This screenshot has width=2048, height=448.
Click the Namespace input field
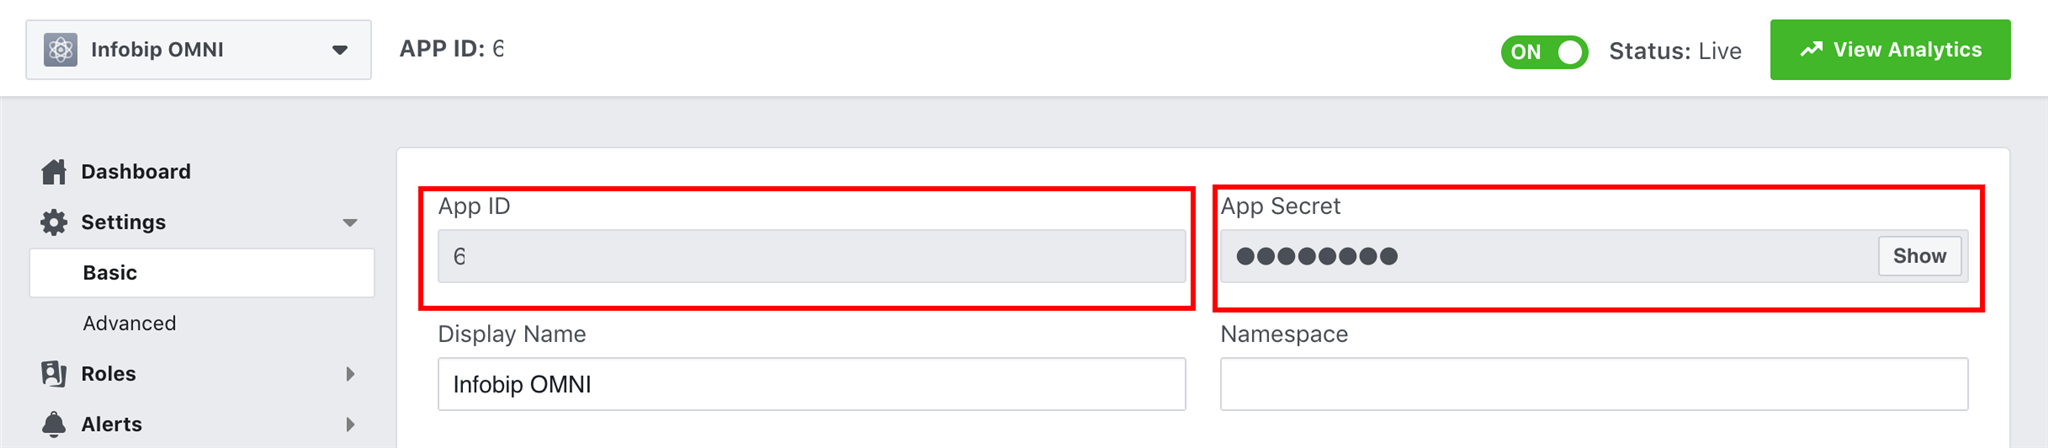pyautogui.click(x=1593, y=385)
